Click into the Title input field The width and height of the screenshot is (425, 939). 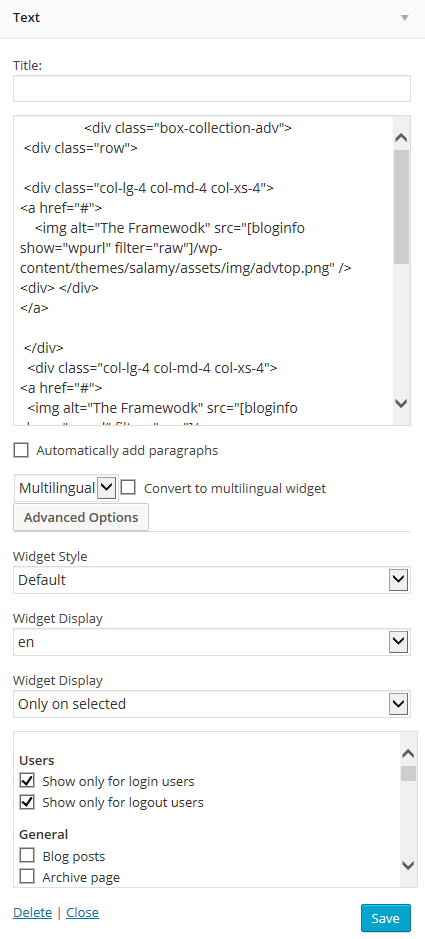[212, 88]
